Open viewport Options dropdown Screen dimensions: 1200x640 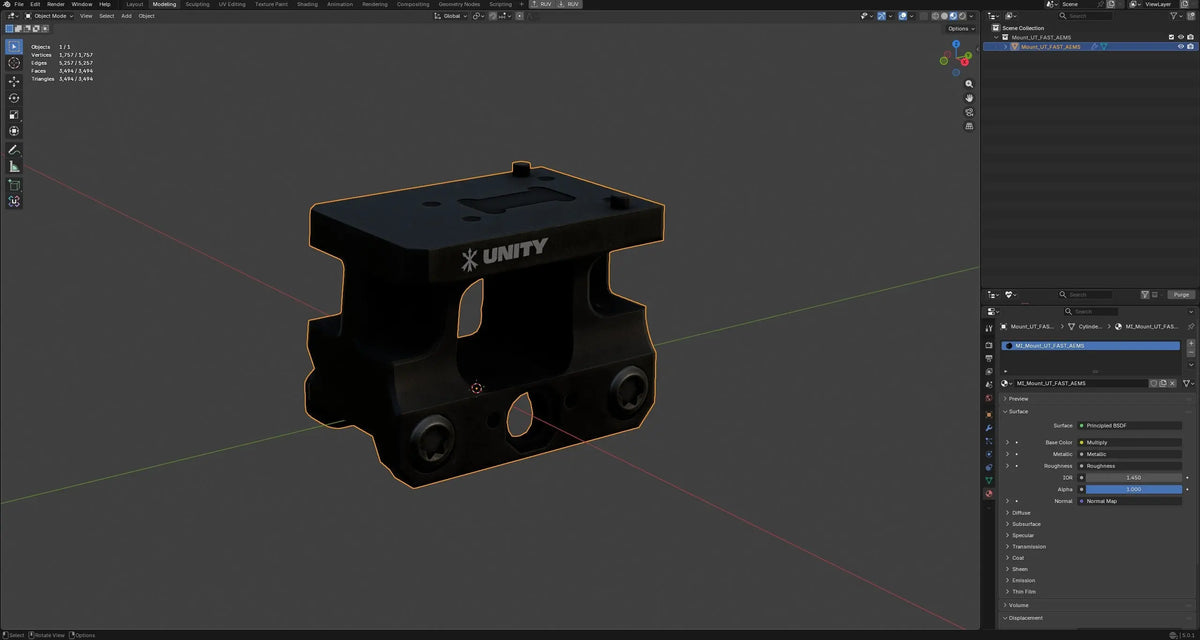960,28
